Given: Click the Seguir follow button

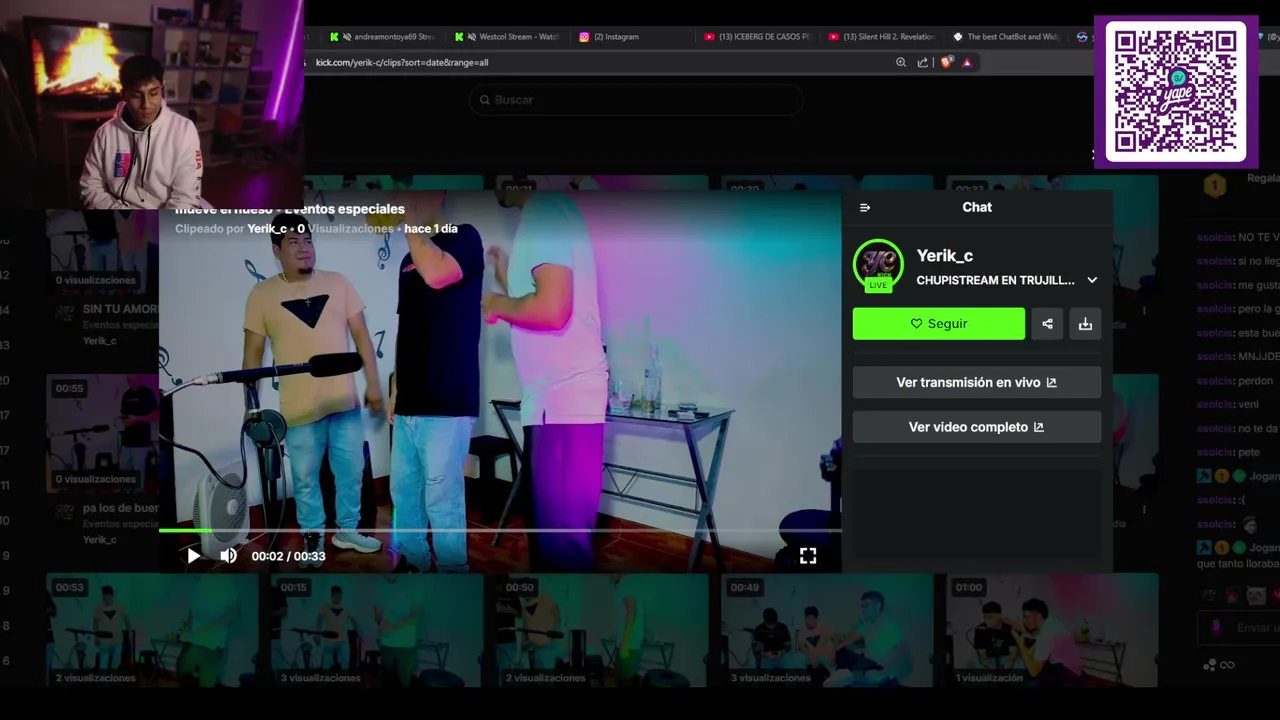Looking at the screenshot, I should [939, 324].
